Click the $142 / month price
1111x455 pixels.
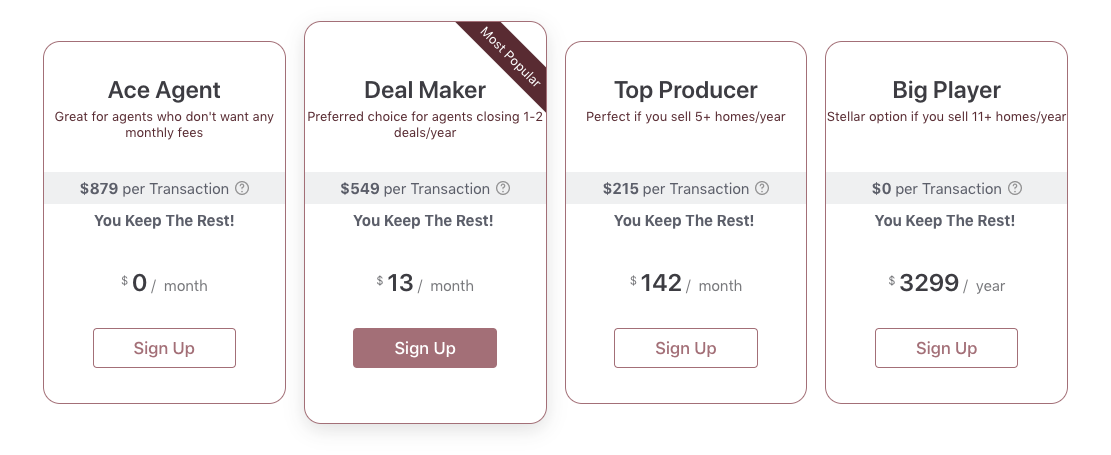click(x=686, y=284)
